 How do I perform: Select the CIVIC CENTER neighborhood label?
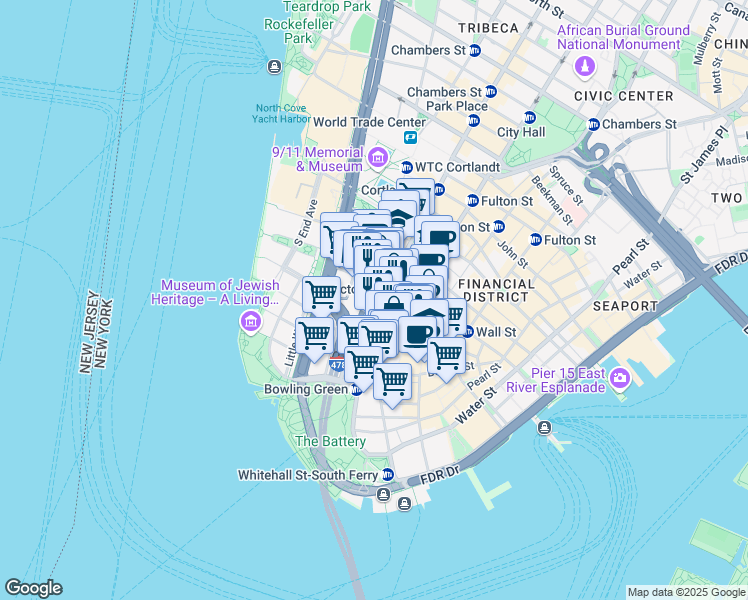[x=623, y=96]
